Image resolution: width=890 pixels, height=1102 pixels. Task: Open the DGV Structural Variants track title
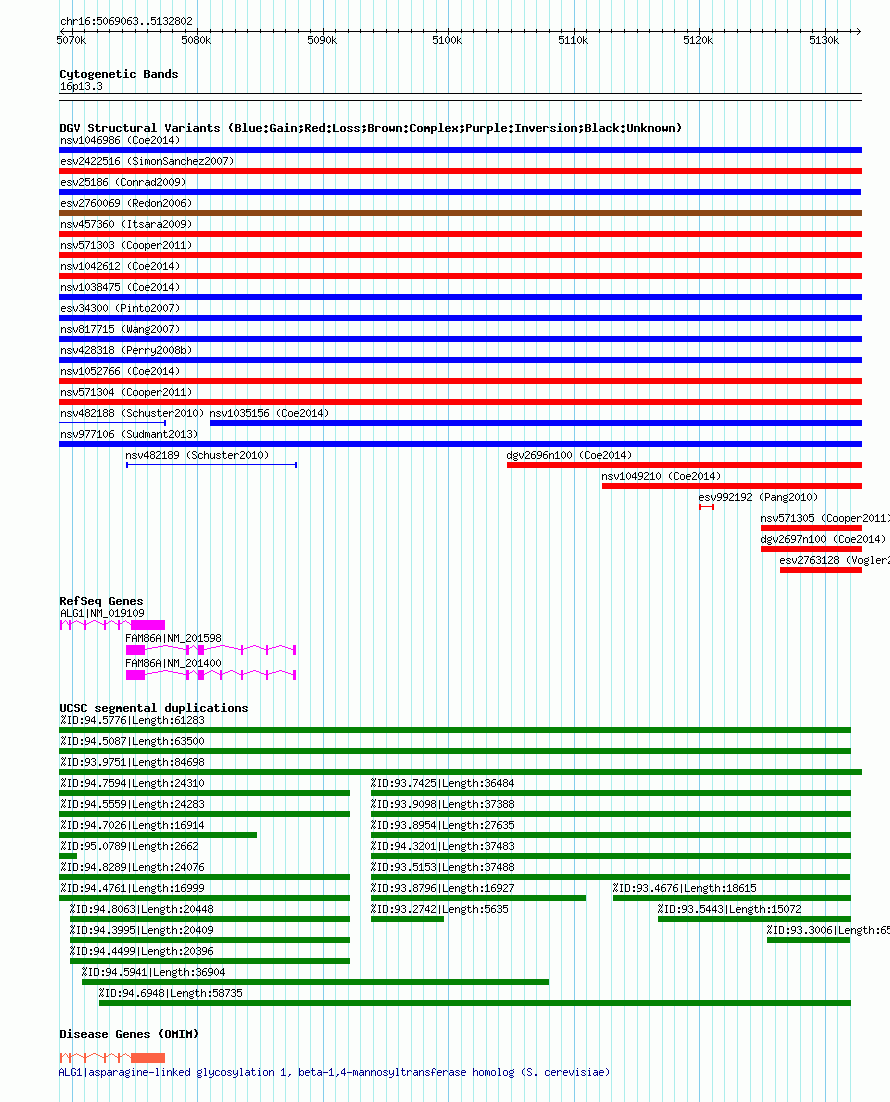370,128
